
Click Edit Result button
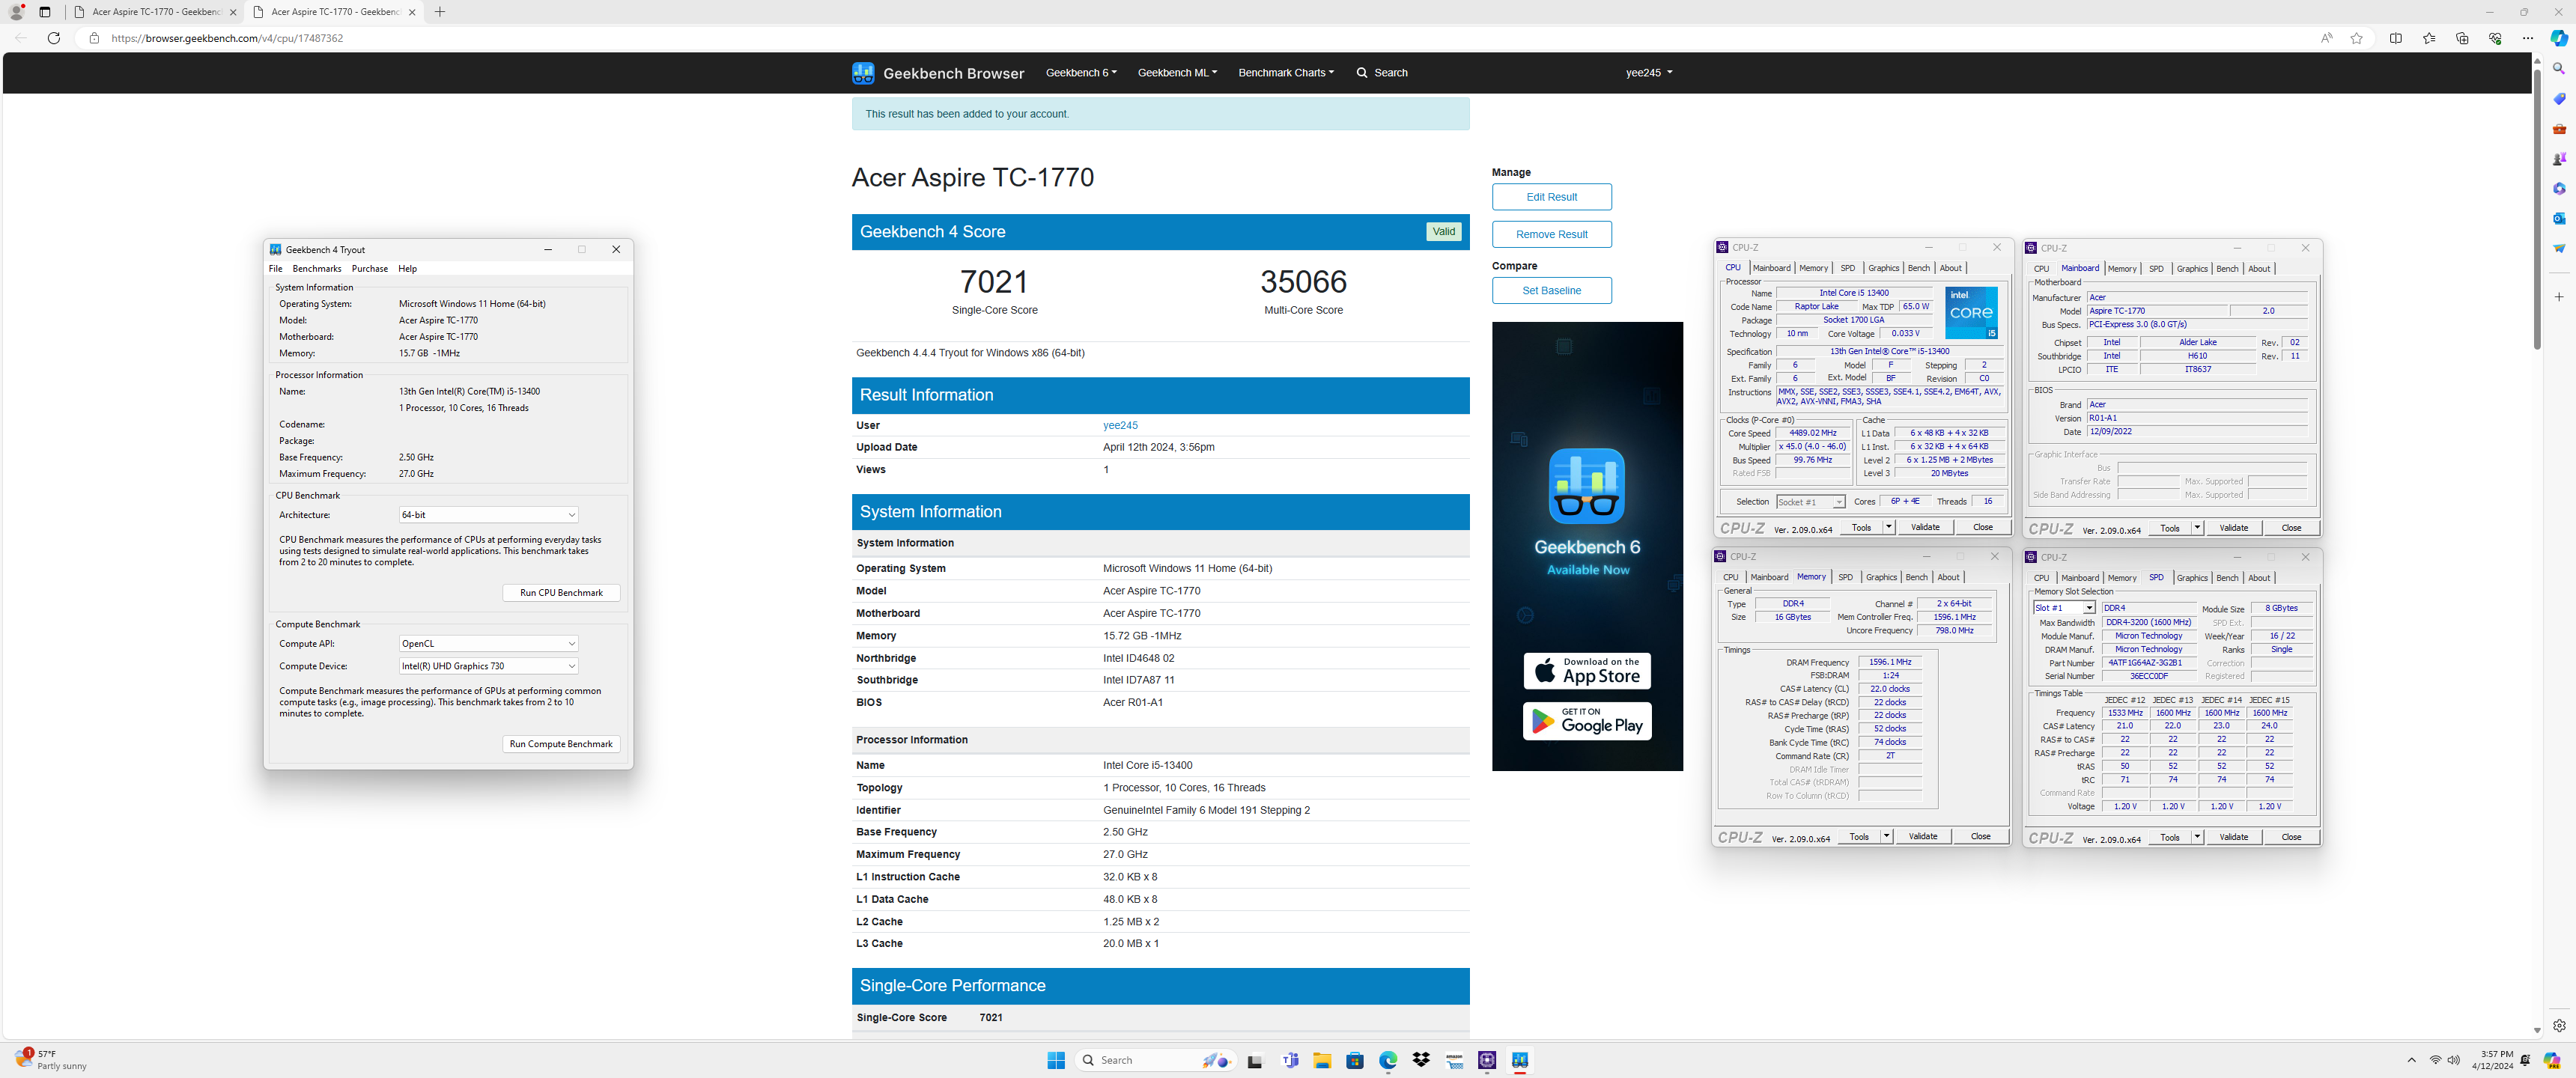tap(1551, 197)
